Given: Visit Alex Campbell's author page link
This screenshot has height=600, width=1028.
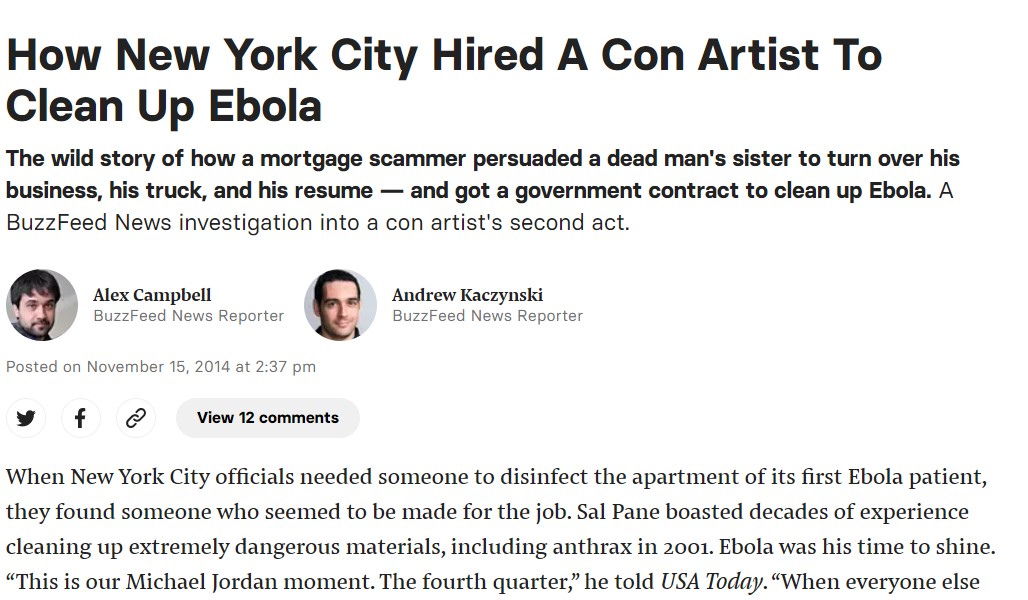Looking at the screenshot, I should (x=152, y=295).
